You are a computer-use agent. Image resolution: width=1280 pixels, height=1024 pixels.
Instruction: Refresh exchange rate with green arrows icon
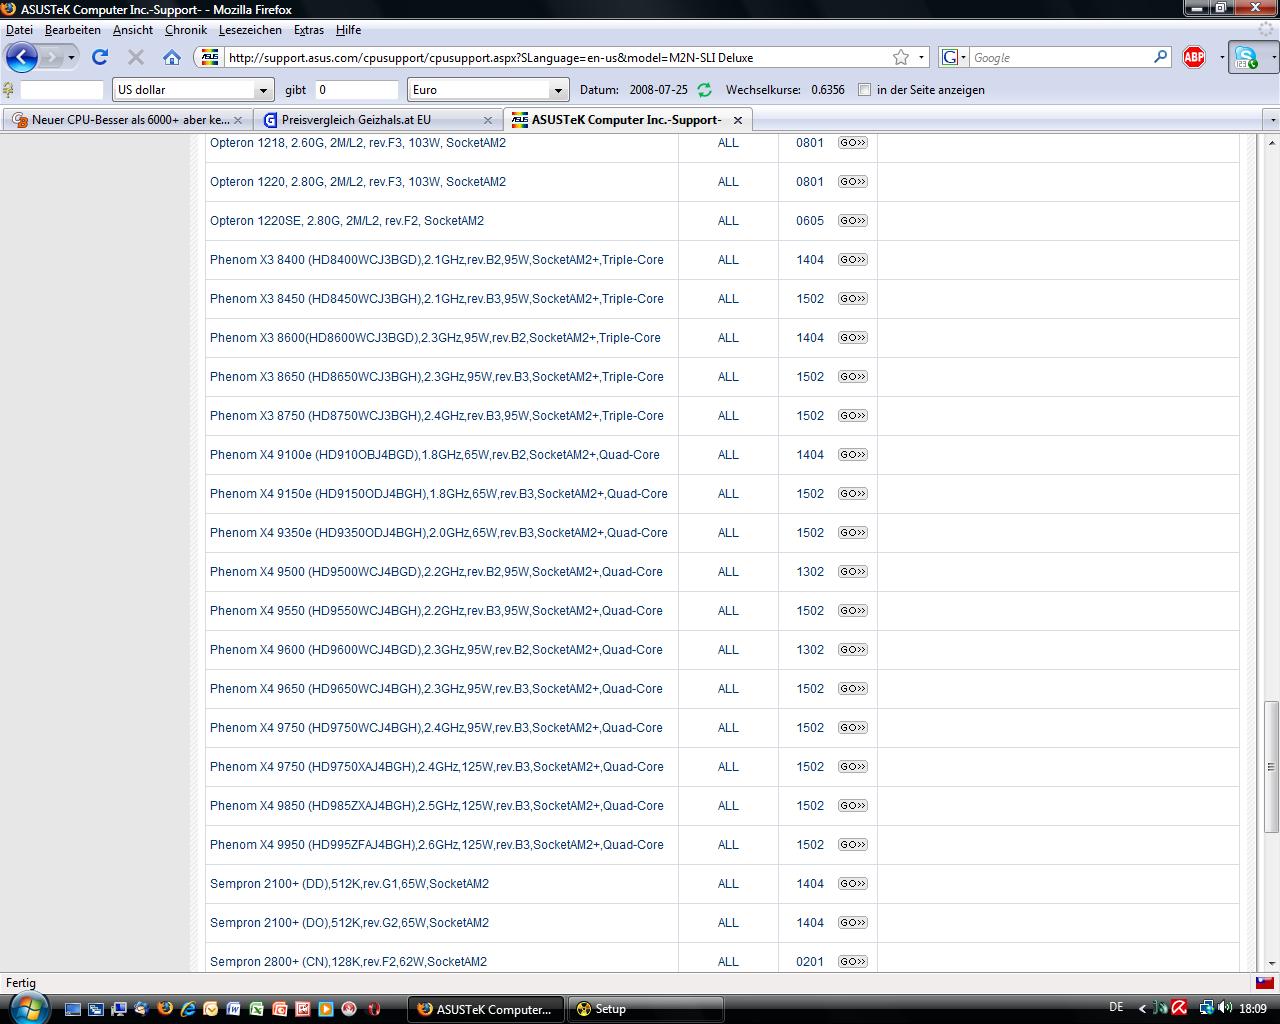[704, 90]
